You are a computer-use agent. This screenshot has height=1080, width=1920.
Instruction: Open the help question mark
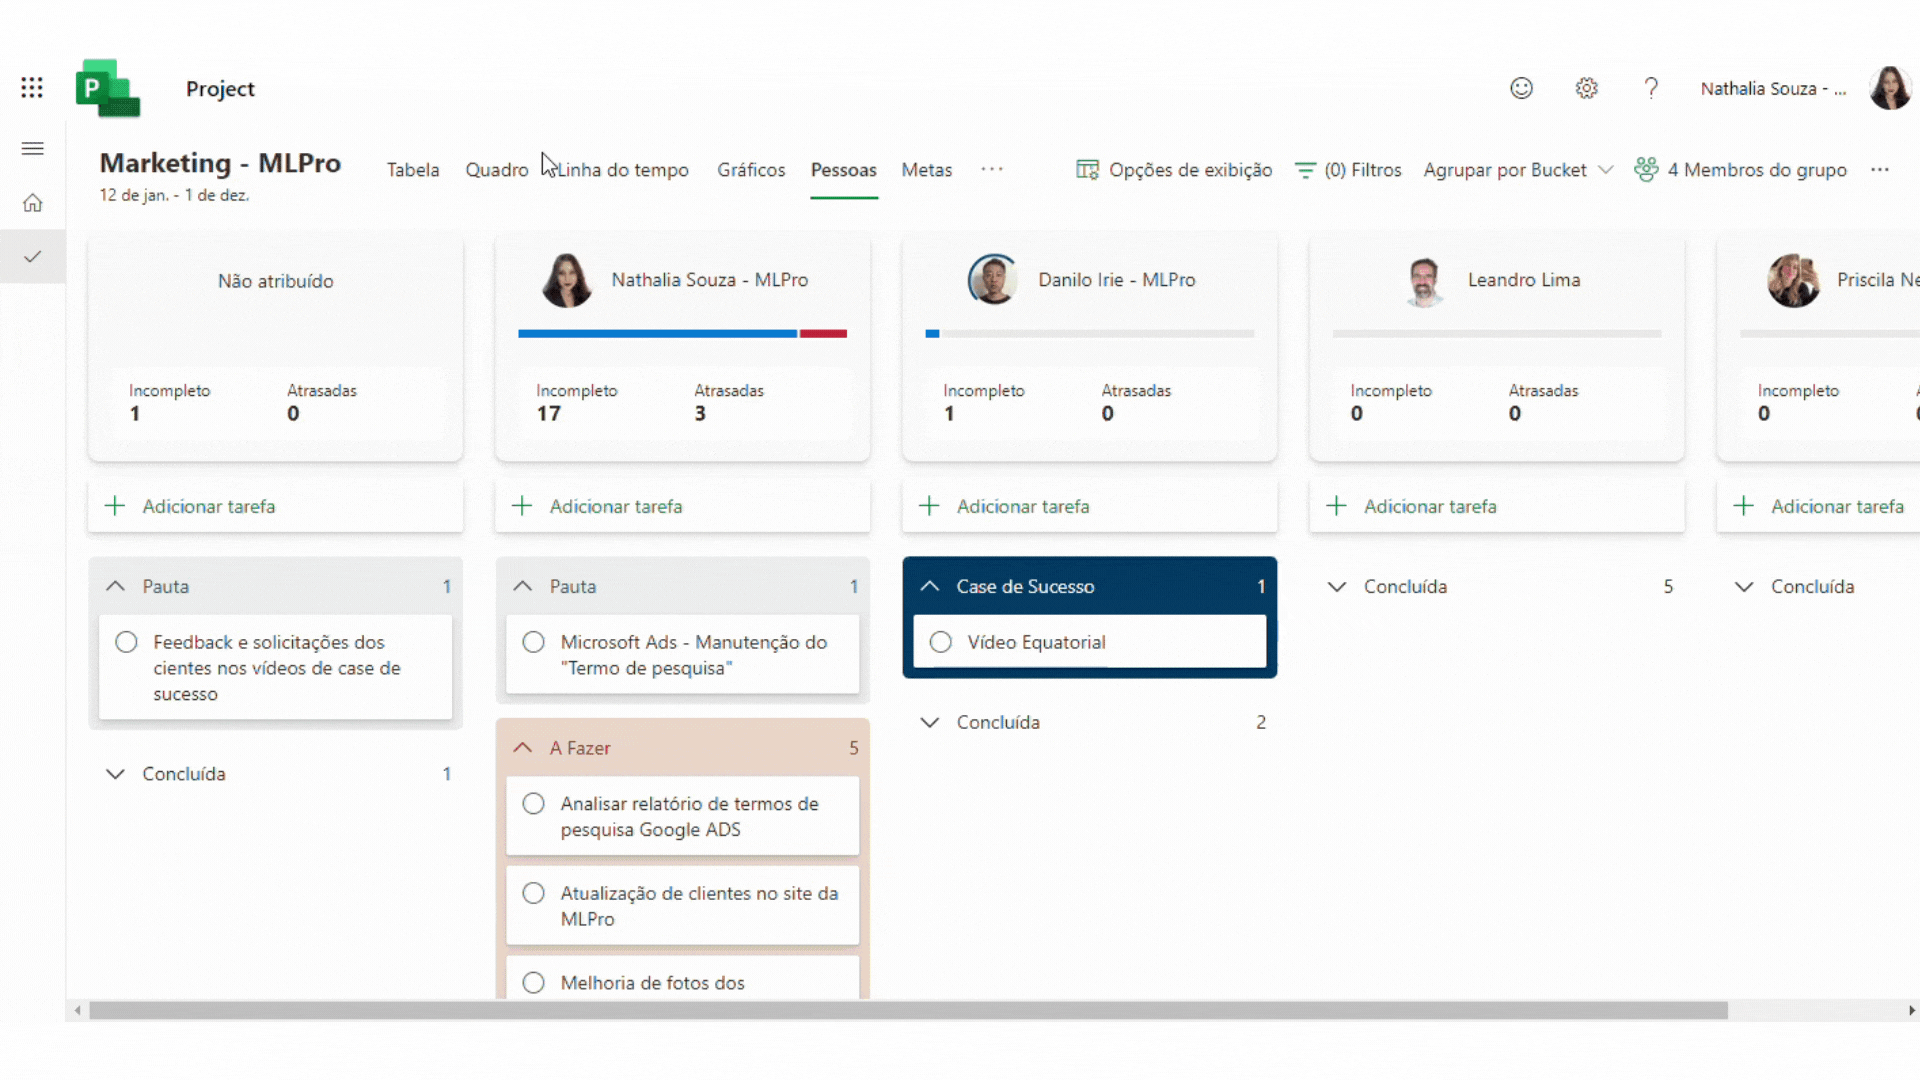(x=1651, y=88)
